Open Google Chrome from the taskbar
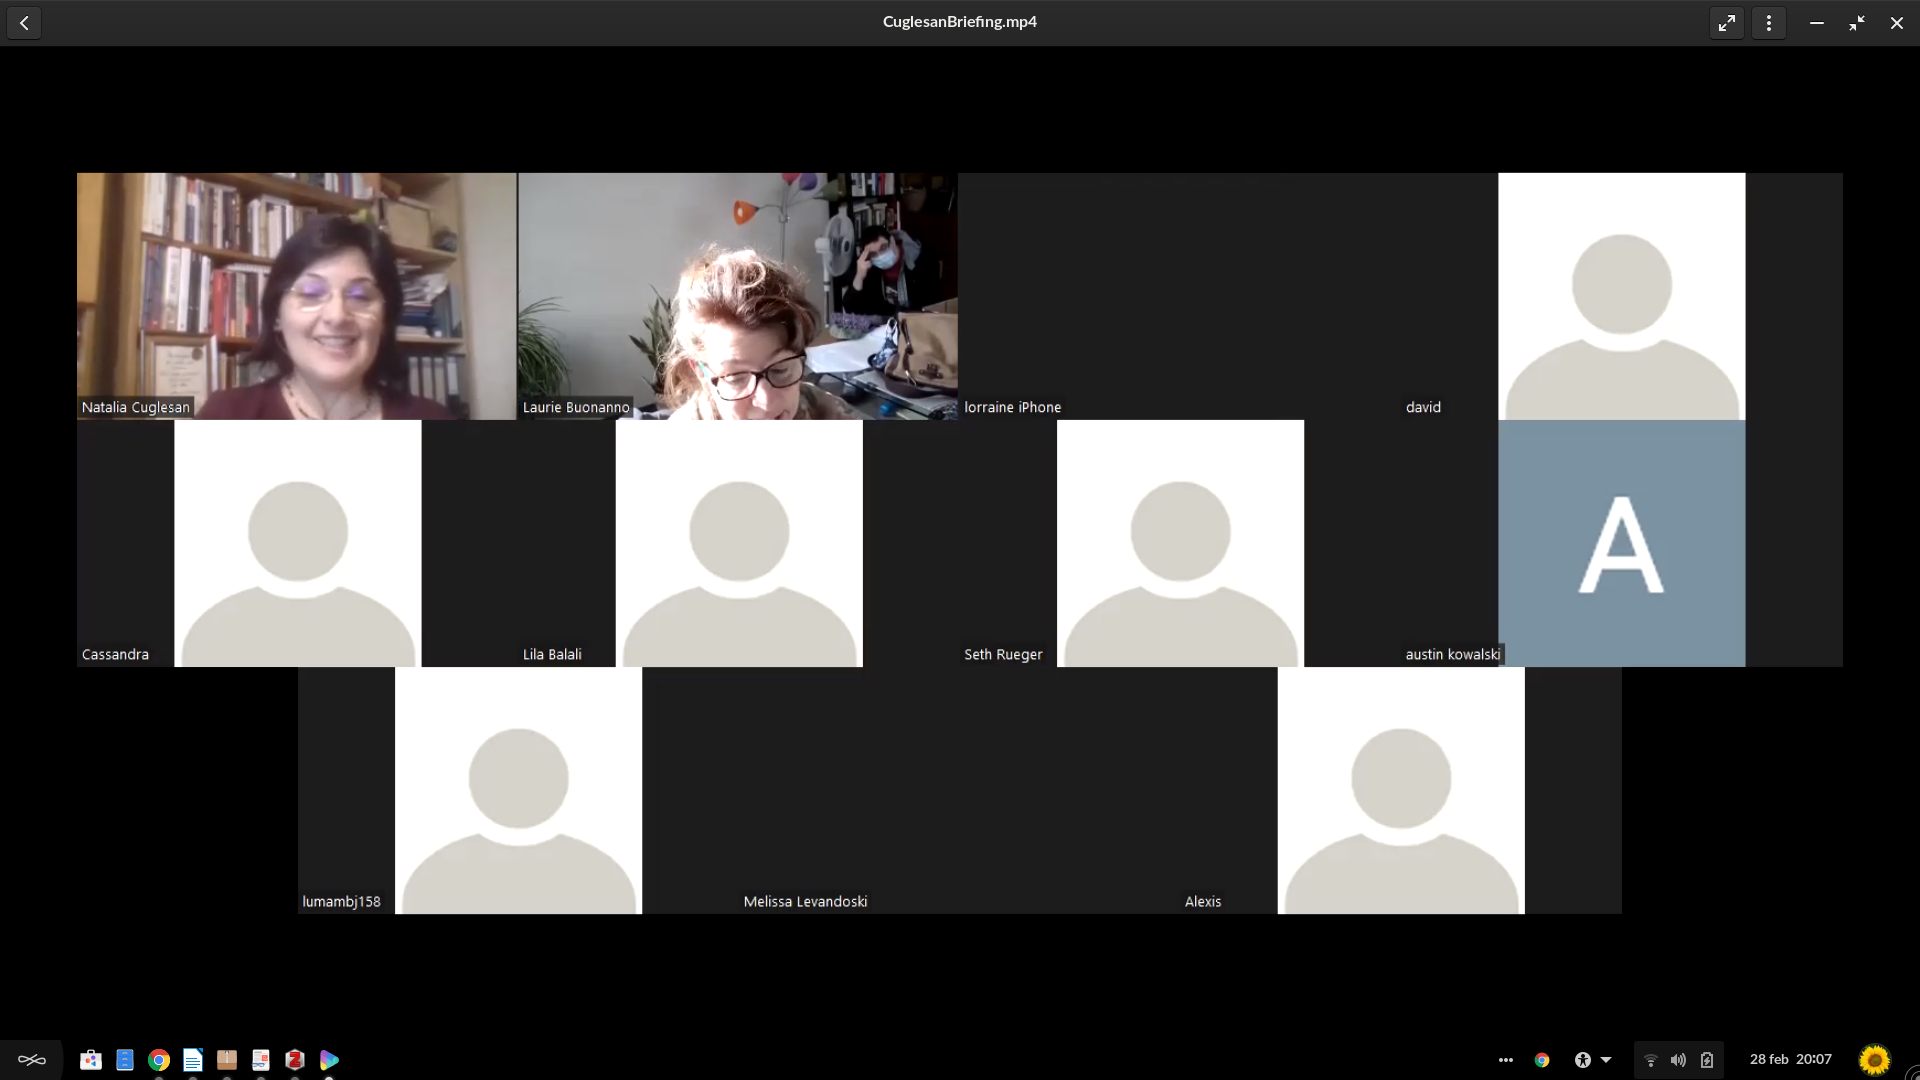Viewport: 1920px width, 1080px height. point(159,1060)
